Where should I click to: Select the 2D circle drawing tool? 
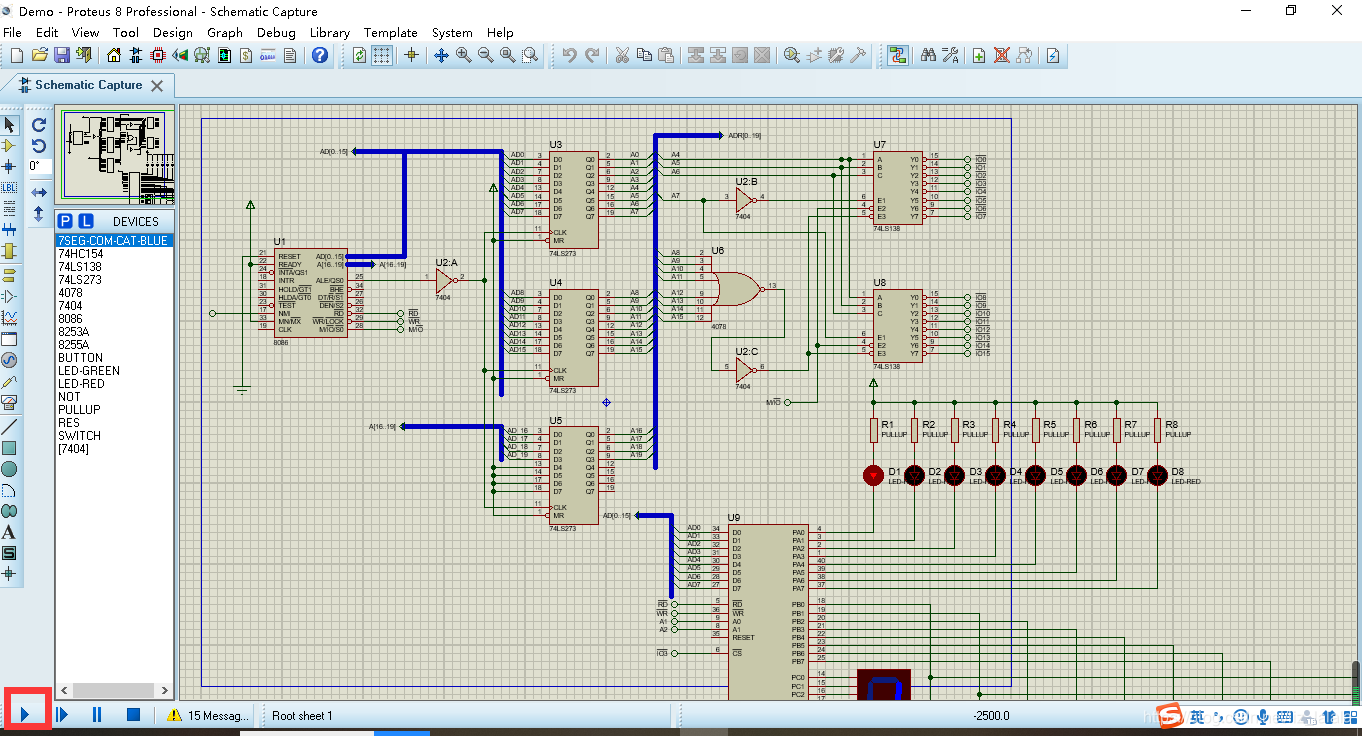10,468
